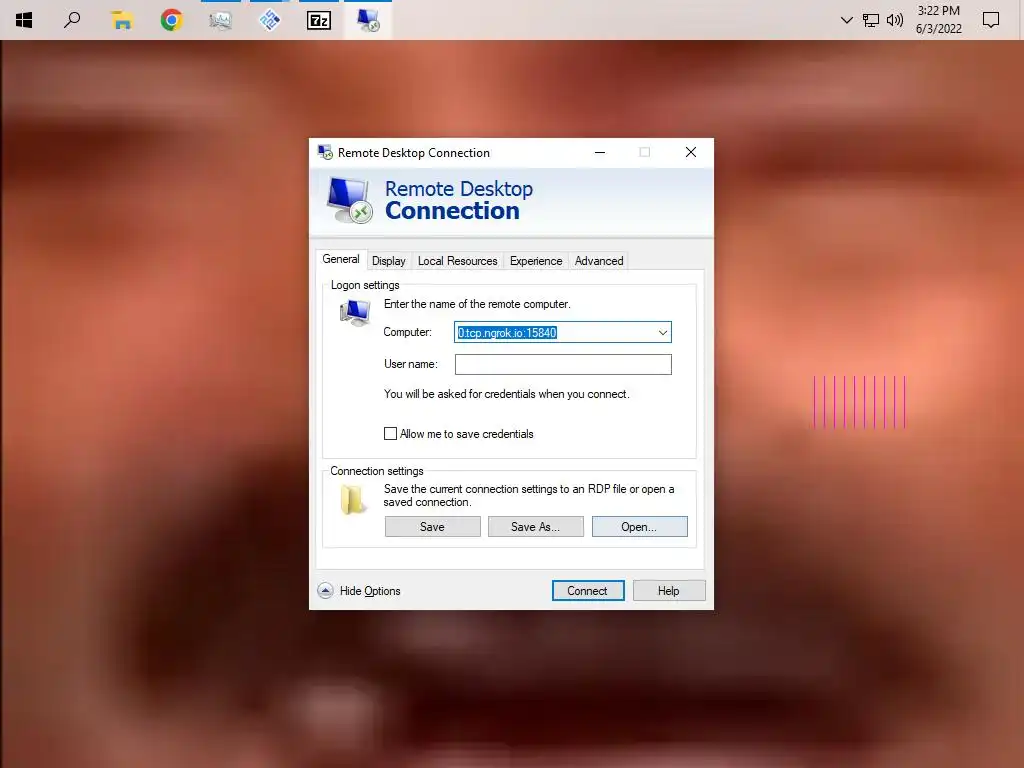The width and height of the screenshot is (1024, 768).
Task: Click the Help button
Action: 669,590
